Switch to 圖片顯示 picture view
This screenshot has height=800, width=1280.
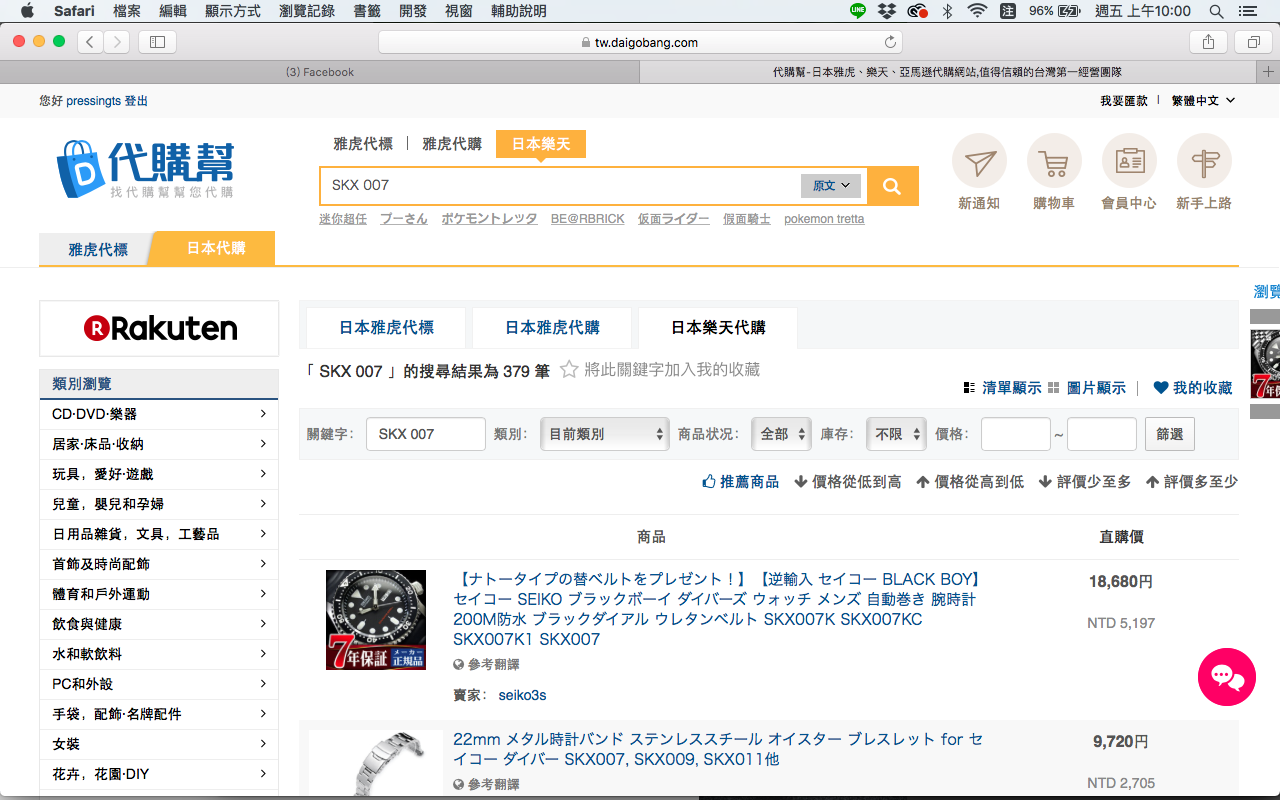(x=1087, y=388)
